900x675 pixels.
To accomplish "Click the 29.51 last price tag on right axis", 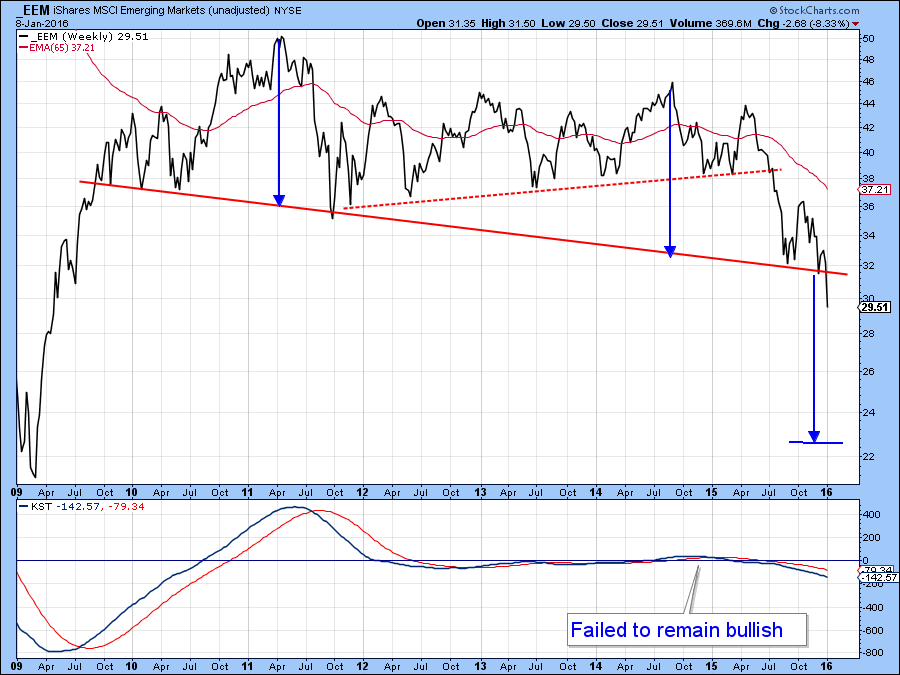I will tap(875, 307).
